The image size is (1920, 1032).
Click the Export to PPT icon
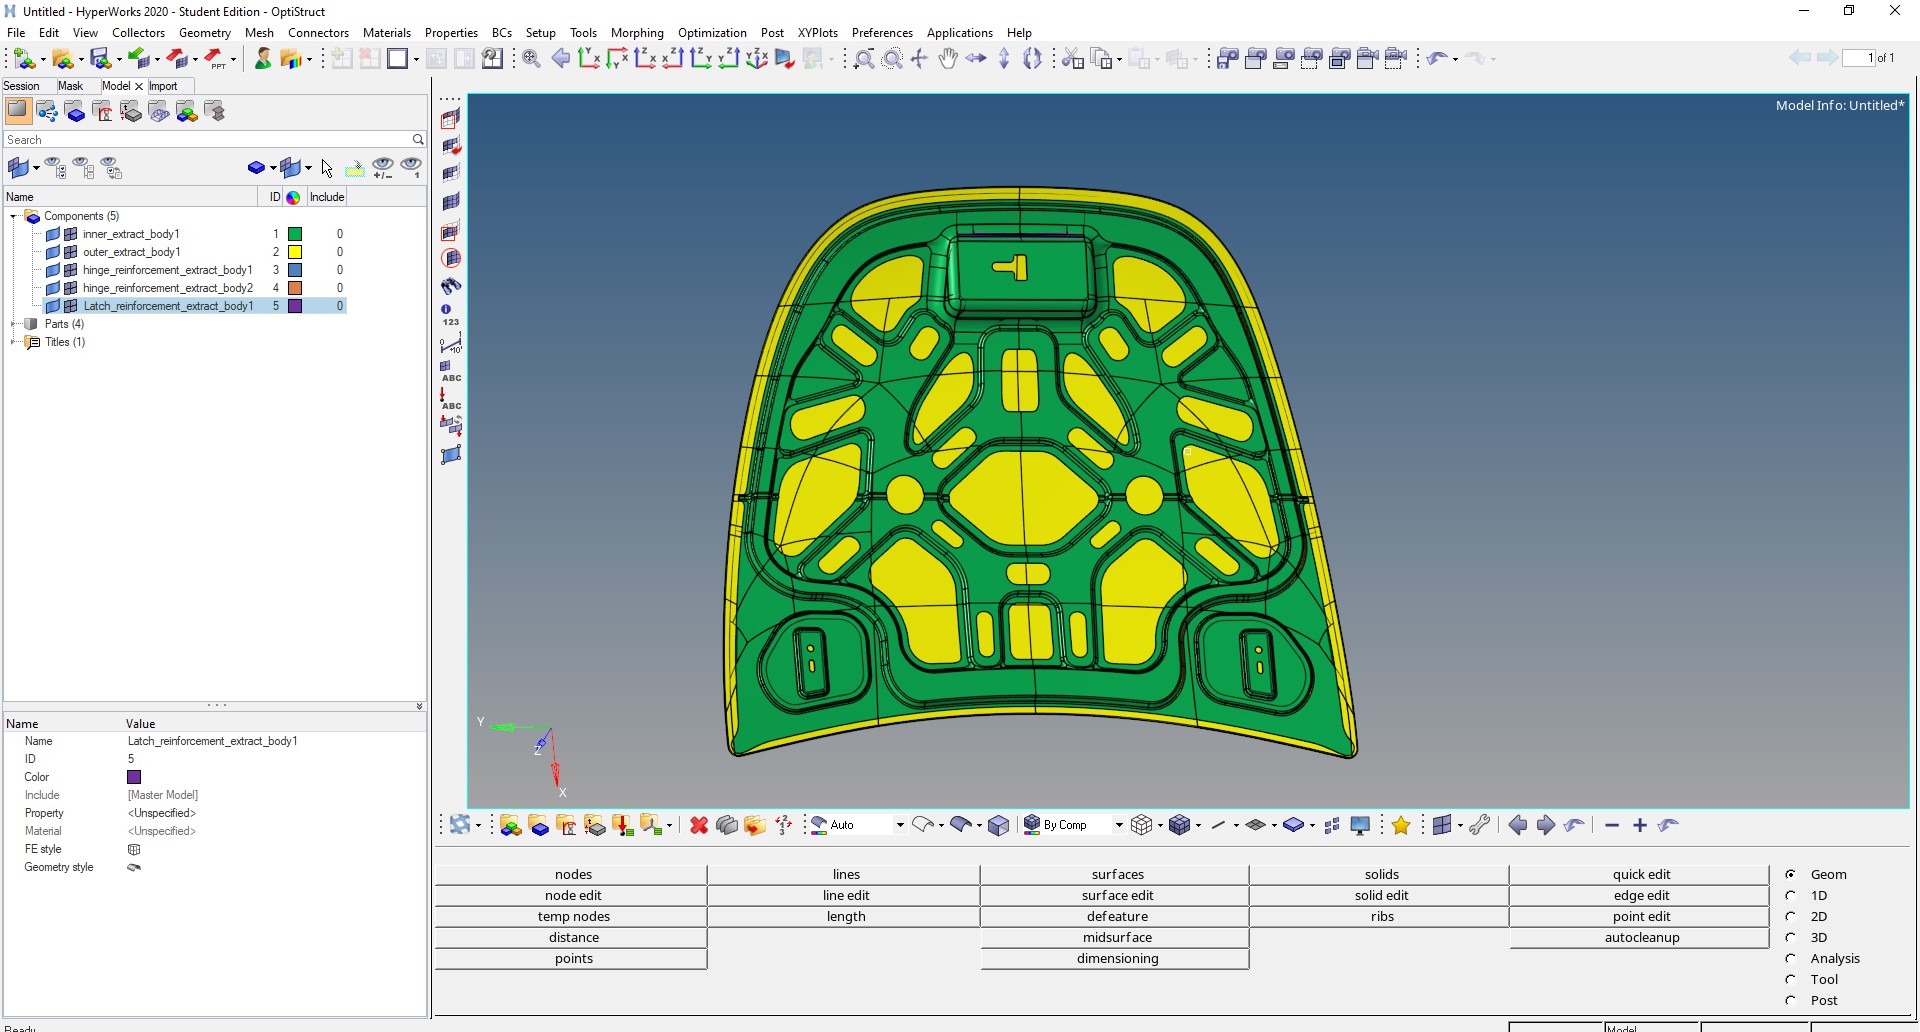pos(215,59)
